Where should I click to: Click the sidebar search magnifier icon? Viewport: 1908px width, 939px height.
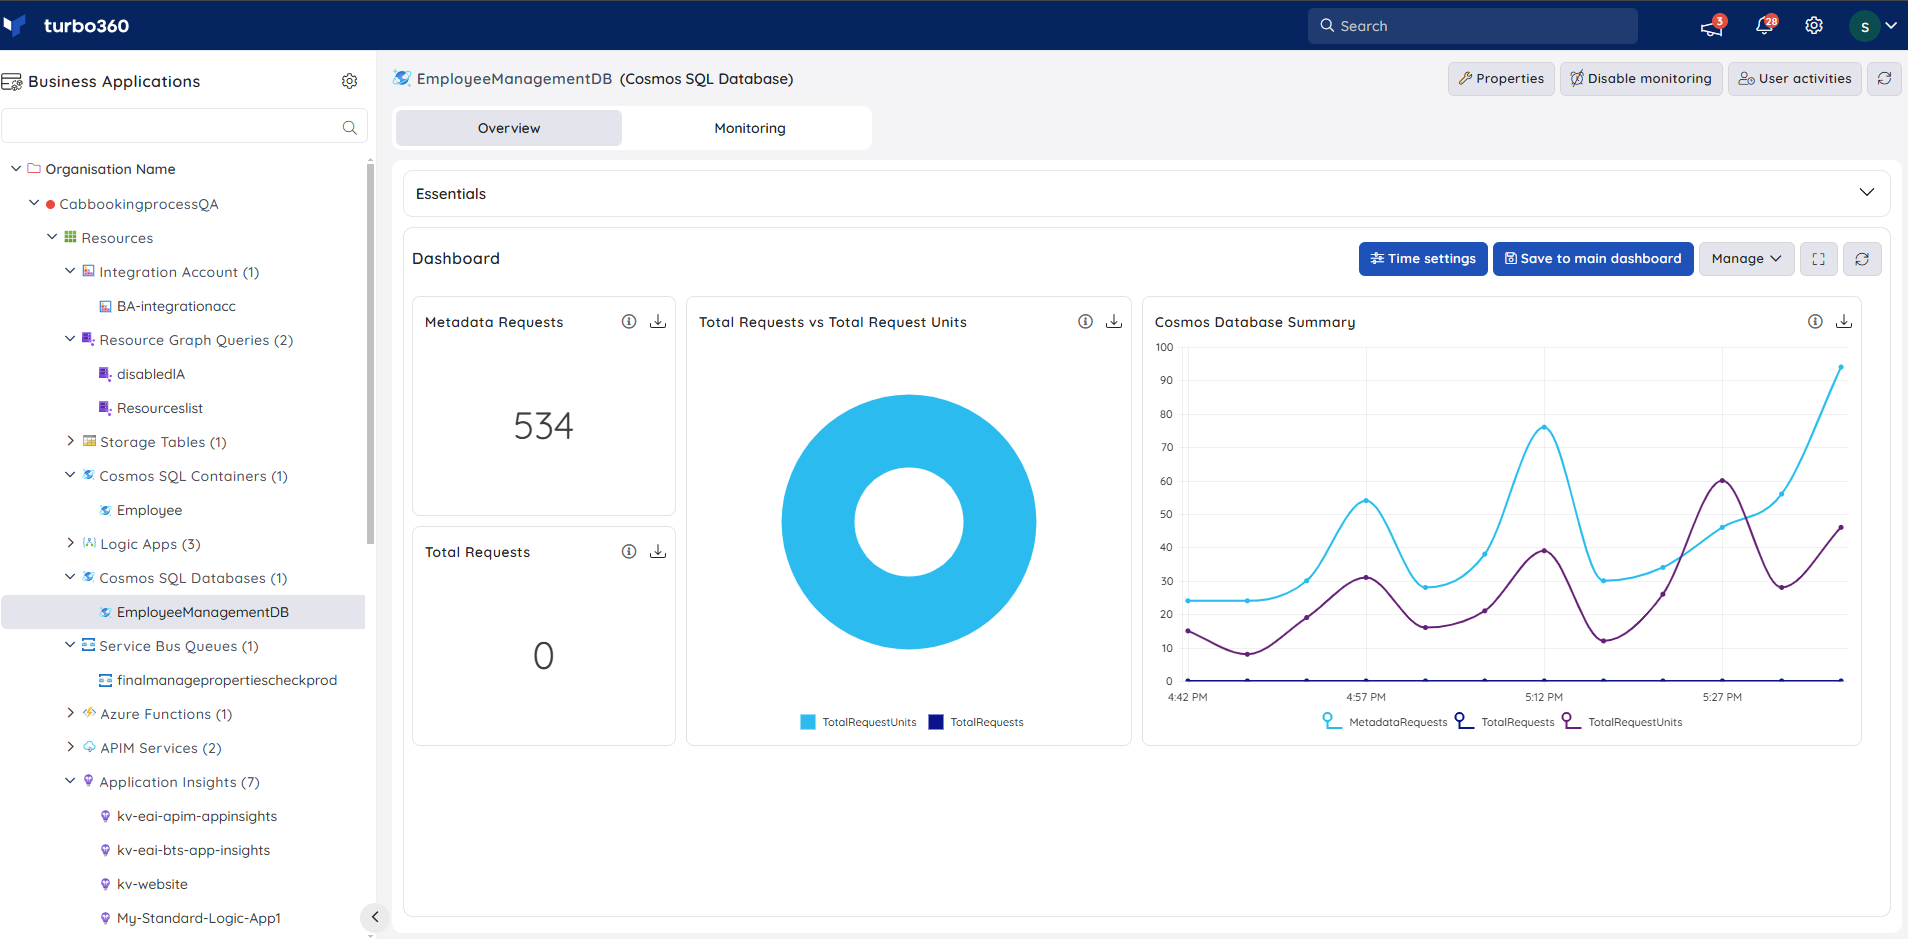coord(349,127)
